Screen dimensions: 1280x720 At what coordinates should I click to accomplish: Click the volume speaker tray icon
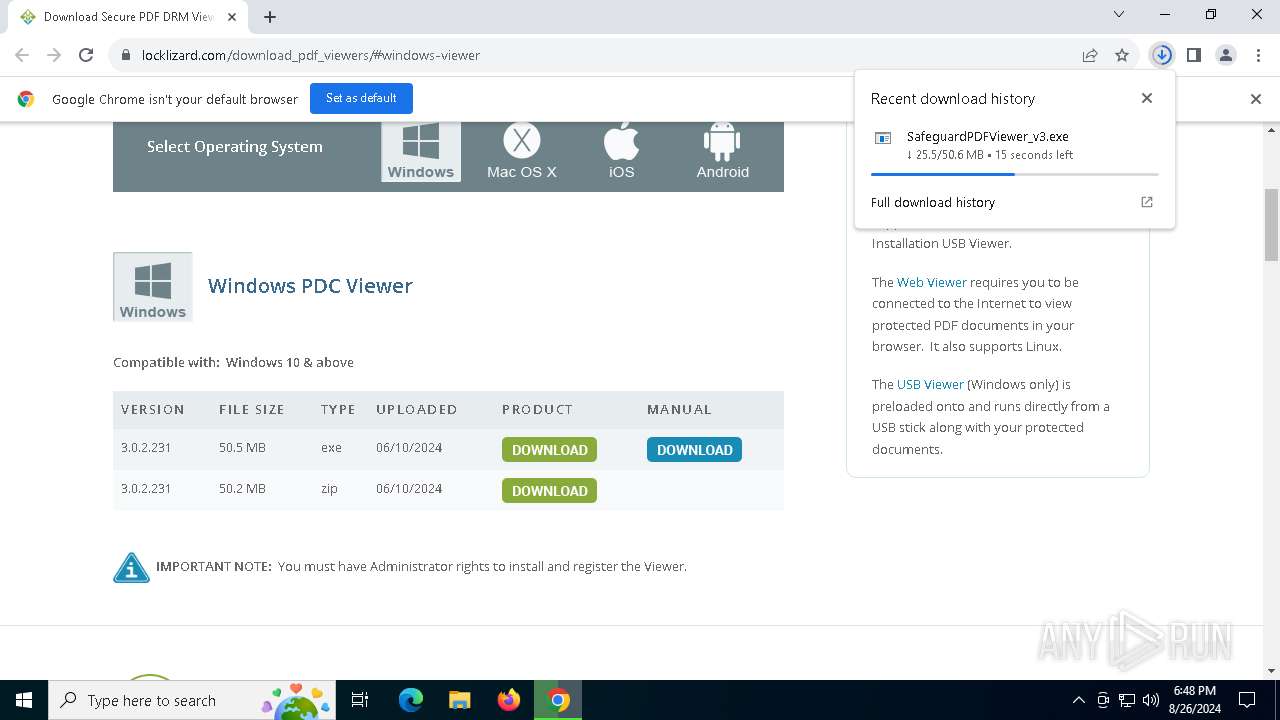click(1150, 700)
